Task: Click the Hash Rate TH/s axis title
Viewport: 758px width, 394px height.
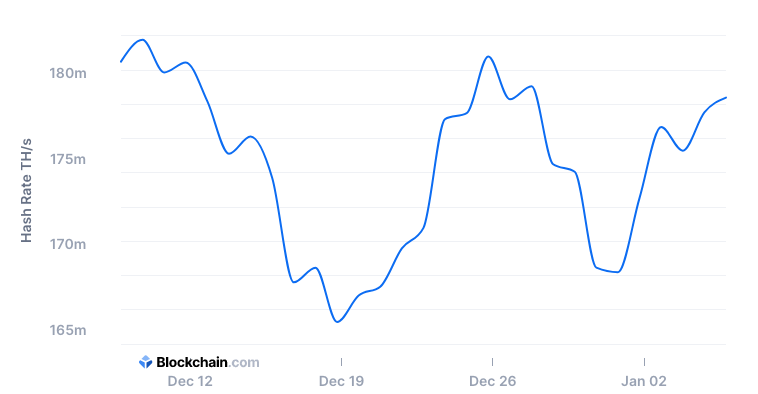Action: pyautogui.click(x=26, y=190)
